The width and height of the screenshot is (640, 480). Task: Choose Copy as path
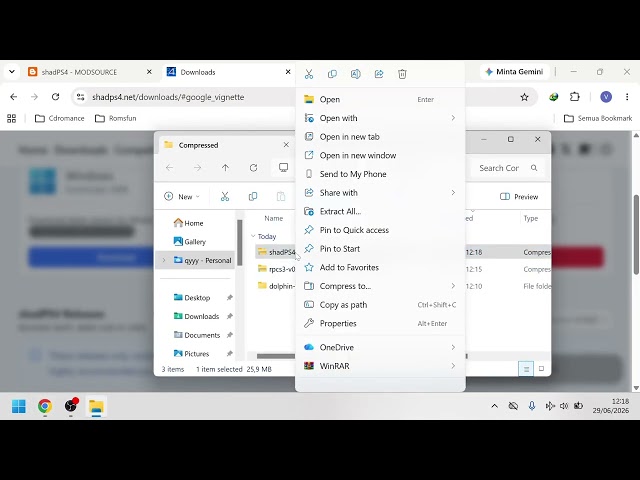pos(380,305)
